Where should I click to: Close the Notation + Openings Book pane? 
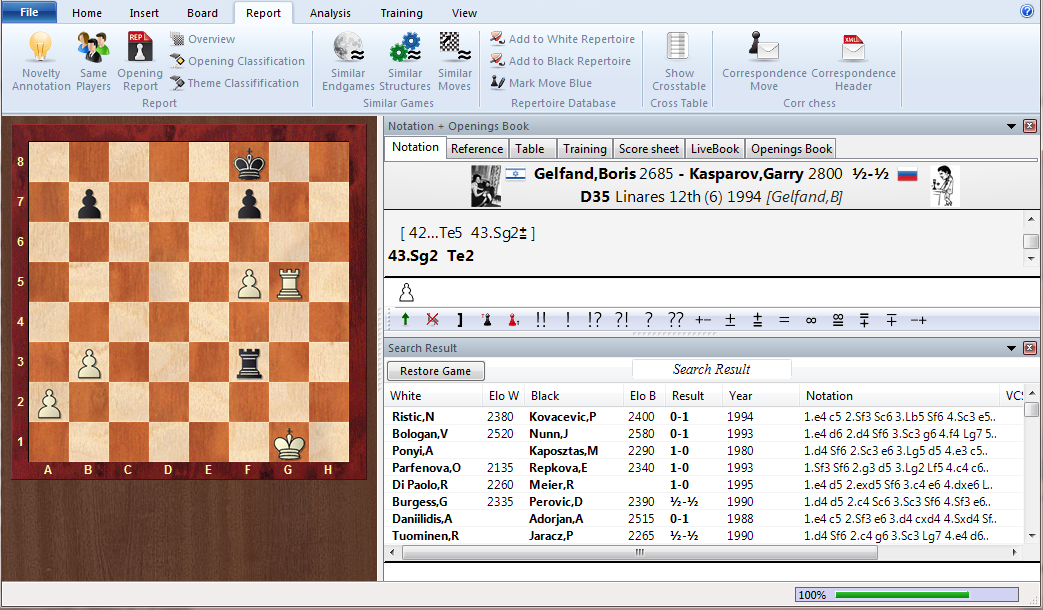coord(1029,126)
